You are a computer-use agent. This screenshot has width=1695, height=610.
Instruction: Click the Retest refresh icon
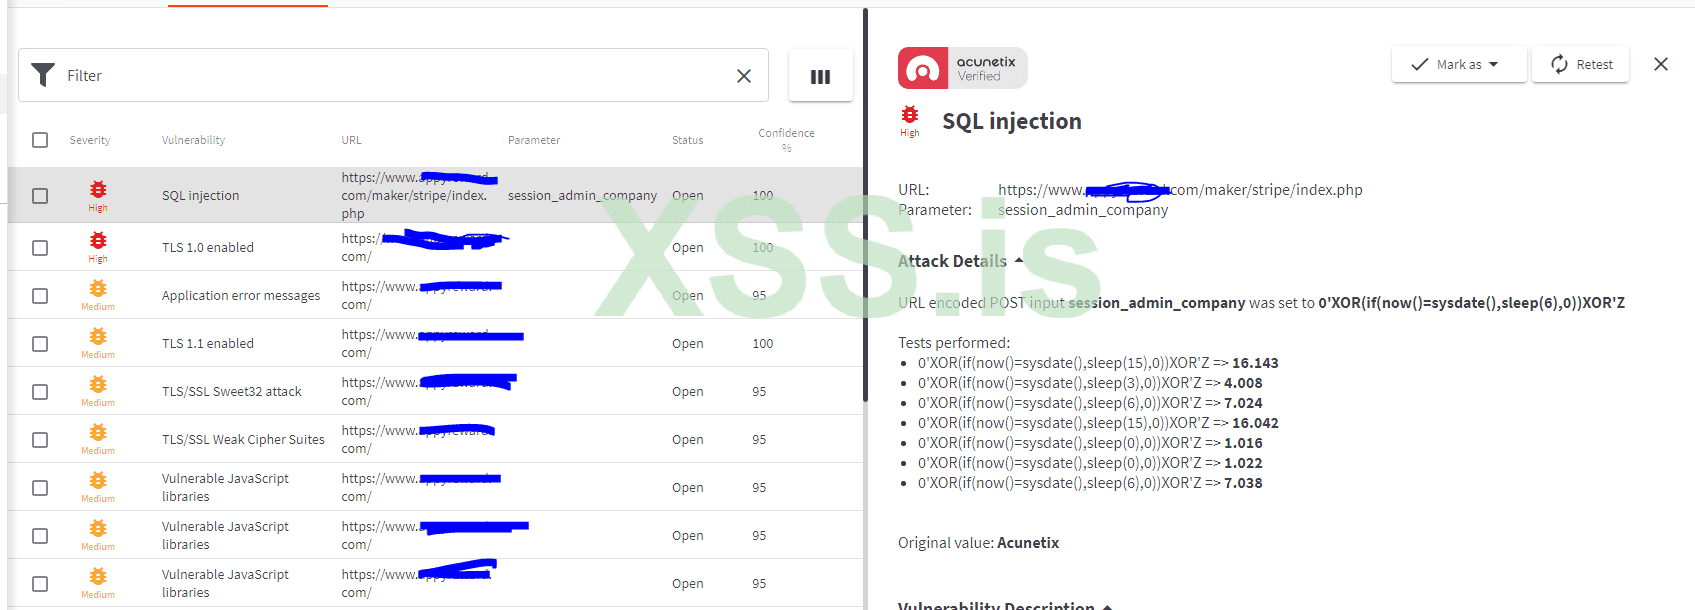(1559, 64)
